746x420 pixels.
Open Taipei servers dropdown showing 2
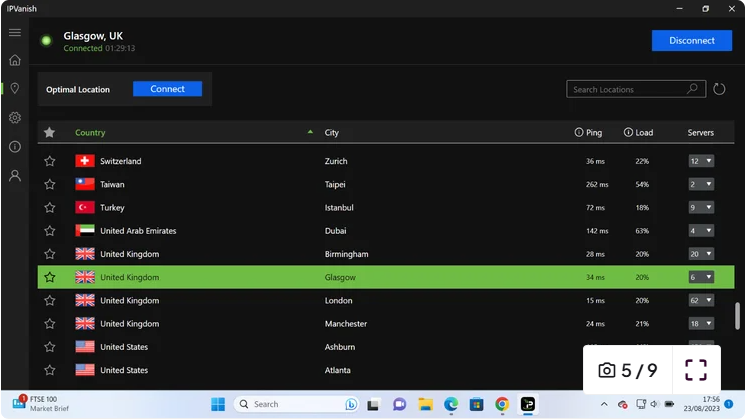(701, 184)
